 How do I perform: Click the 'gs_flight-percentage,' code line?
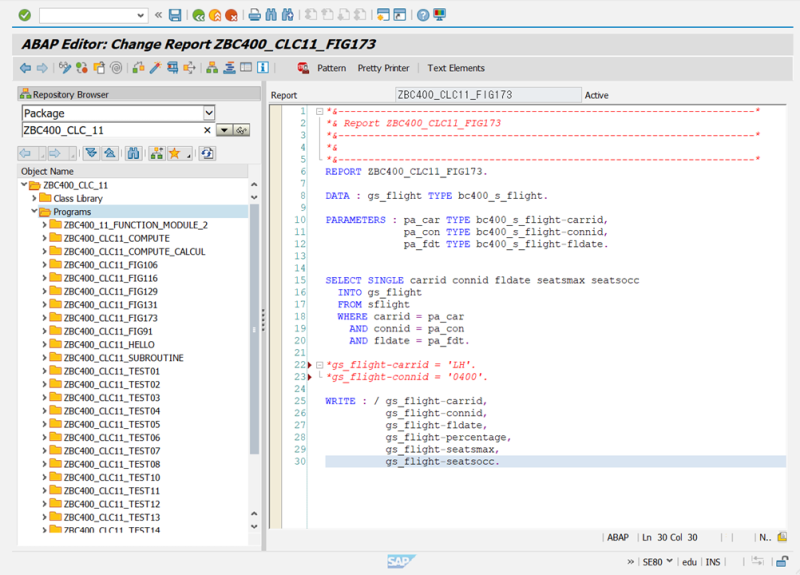coord(448,437)
